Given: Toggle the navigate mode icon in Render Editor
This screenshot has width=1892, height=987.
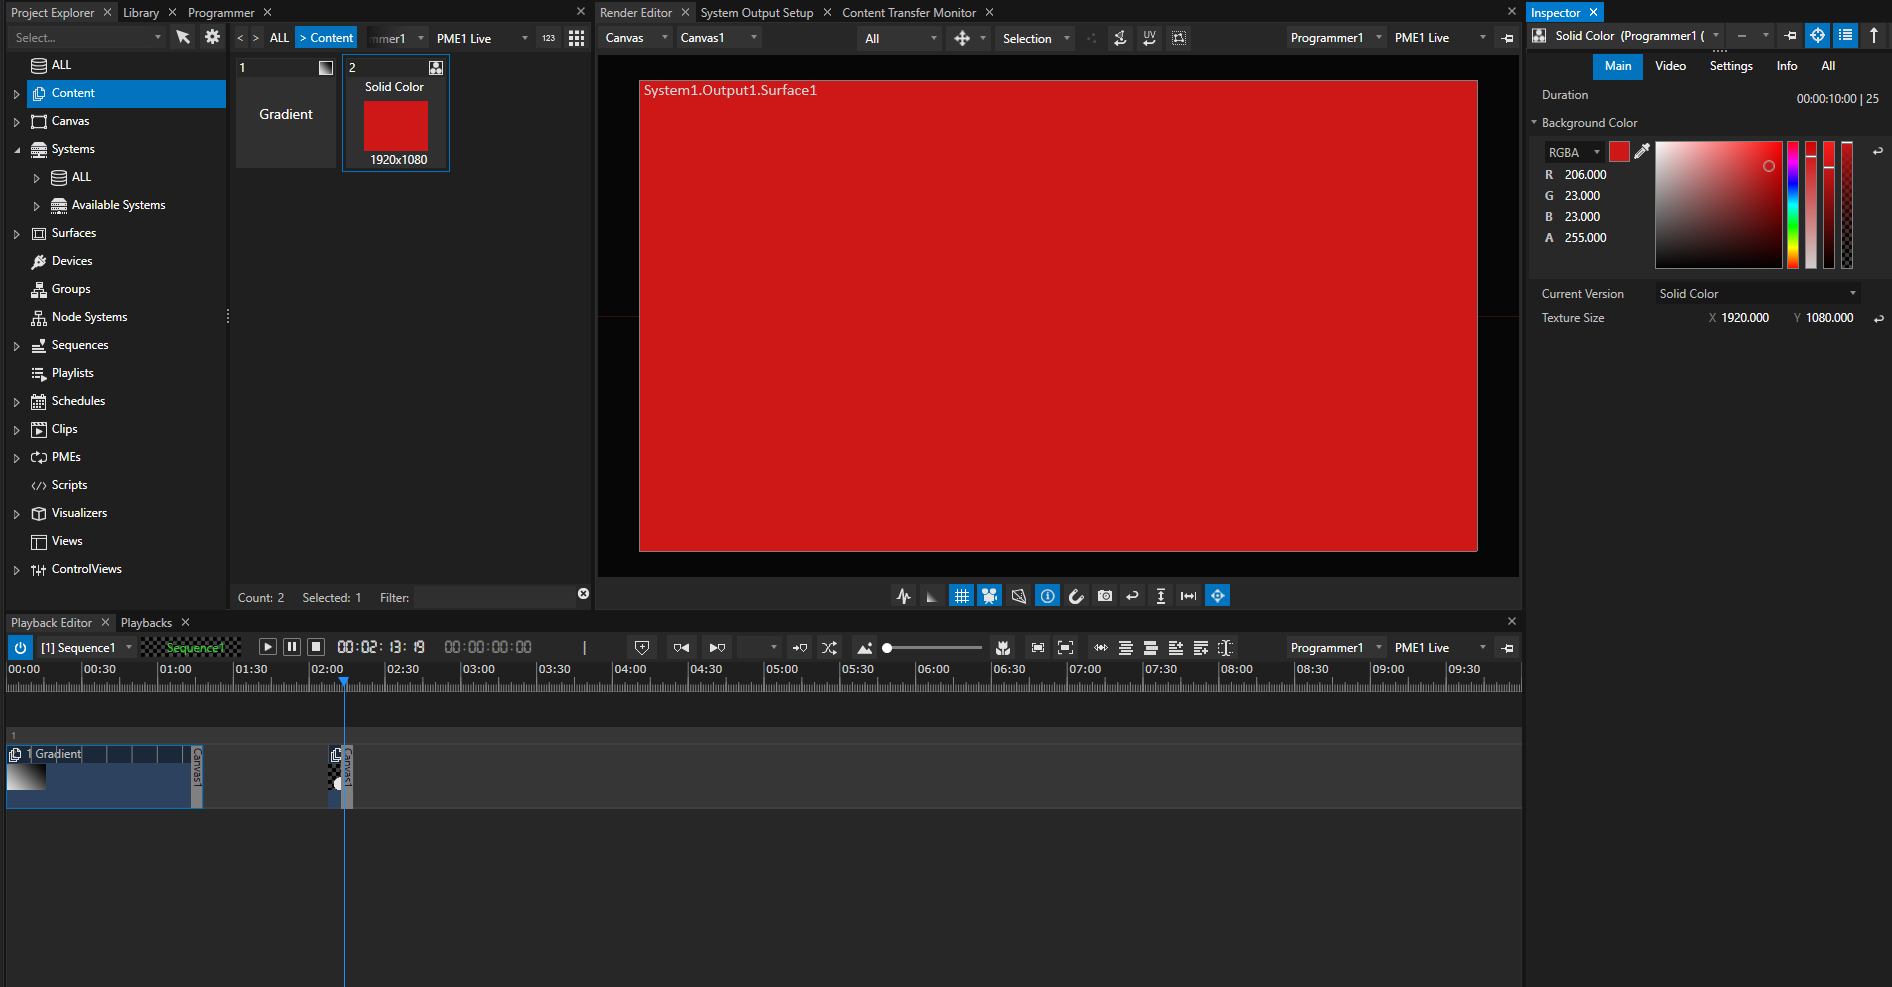Looking at the screenshot, I should [1218, 595].
